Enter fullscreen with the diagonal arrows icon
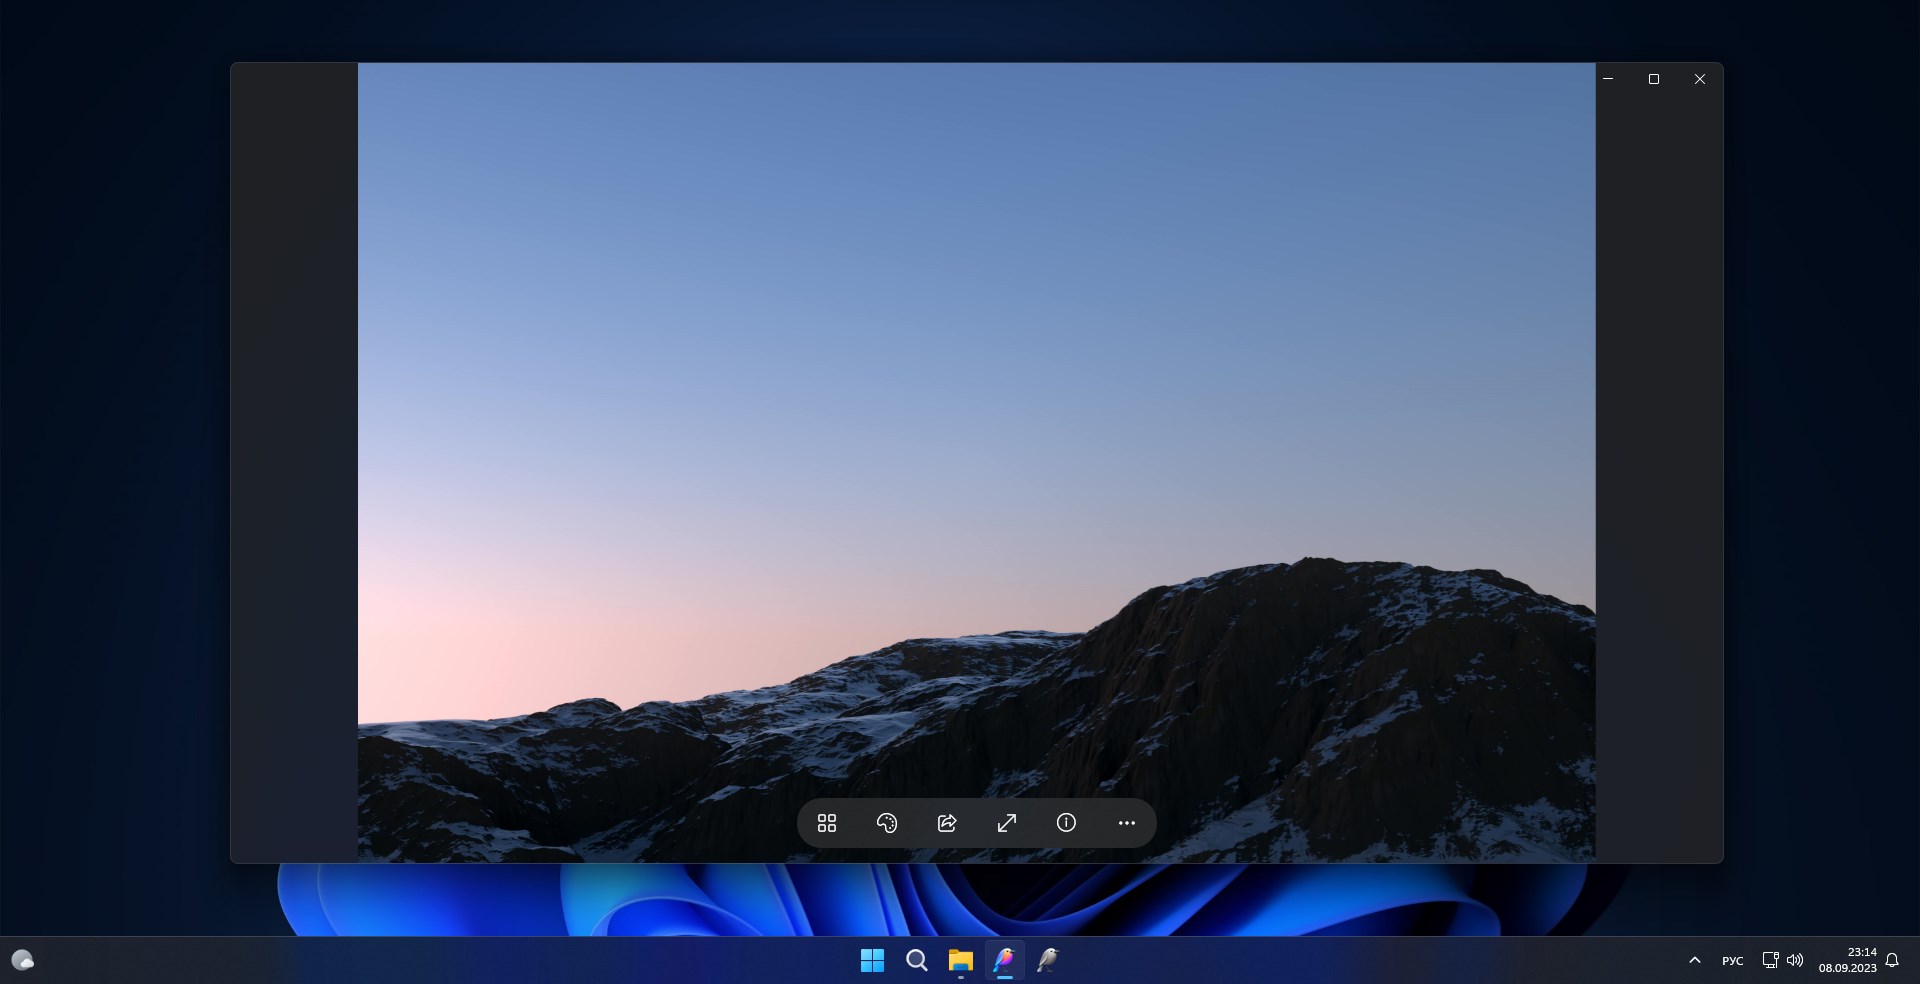This screenshot has width=1920, height=984. tap(1007, 823)
